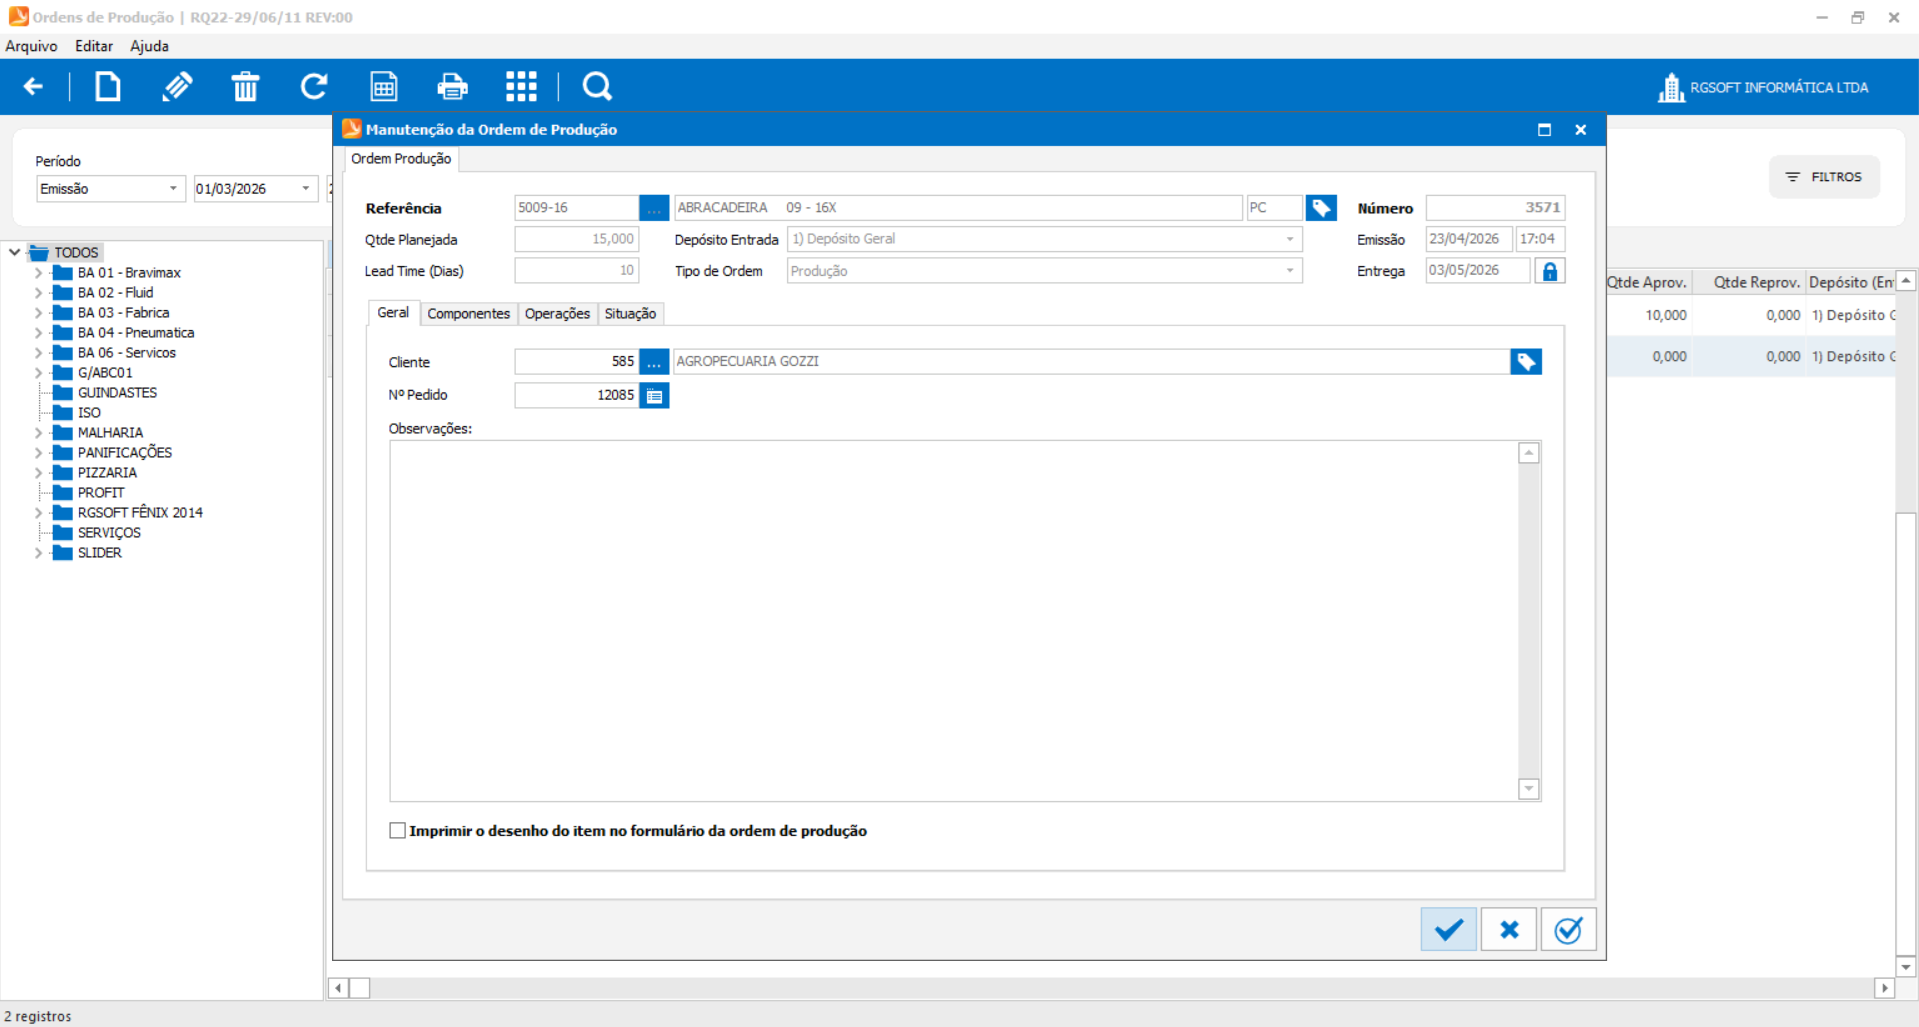Expand the BA 04 - Pneumatica tree node
The width and height of the screenshot is (1919, 1027).
pos(38,333)
